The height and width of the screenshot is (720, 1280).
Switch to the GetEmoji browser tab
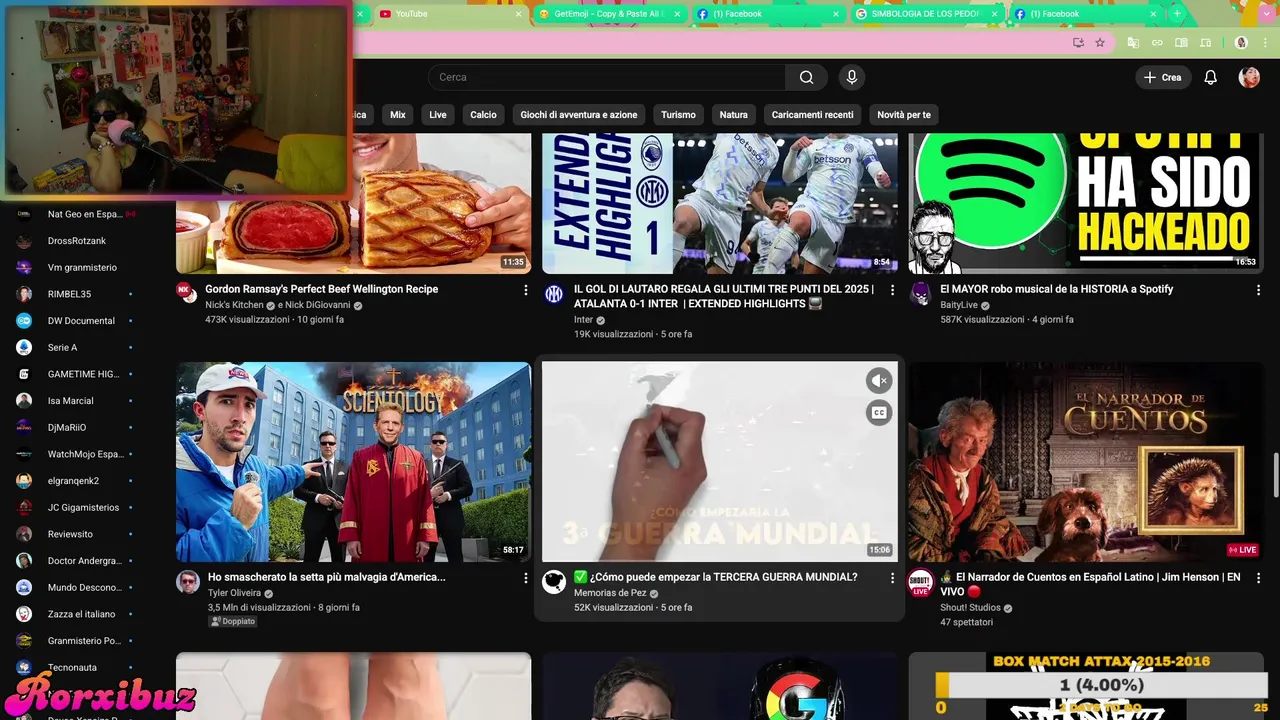[610, 14]
